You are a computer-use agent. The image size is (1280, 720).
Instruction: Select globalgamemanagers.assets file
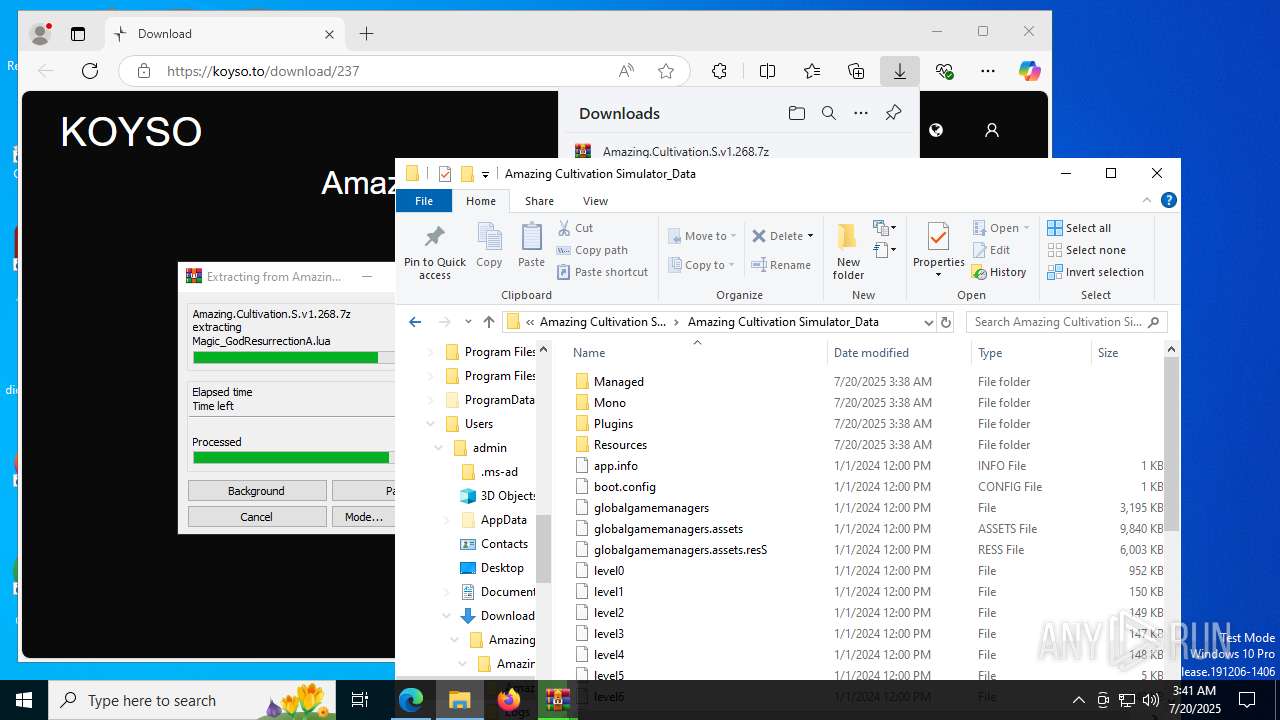tap(668, 529)
